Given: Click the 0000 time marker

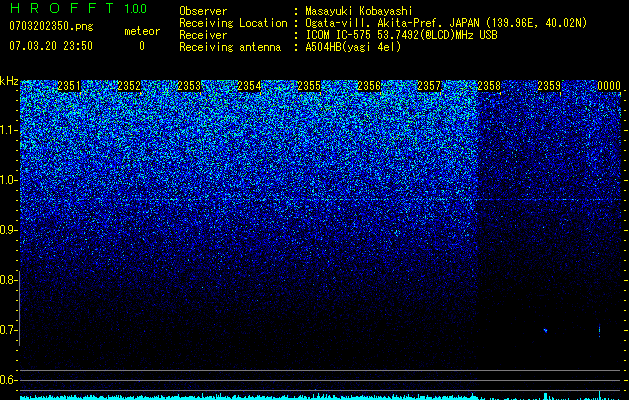Looking at the screenshot, I should (x=609, y=86).
